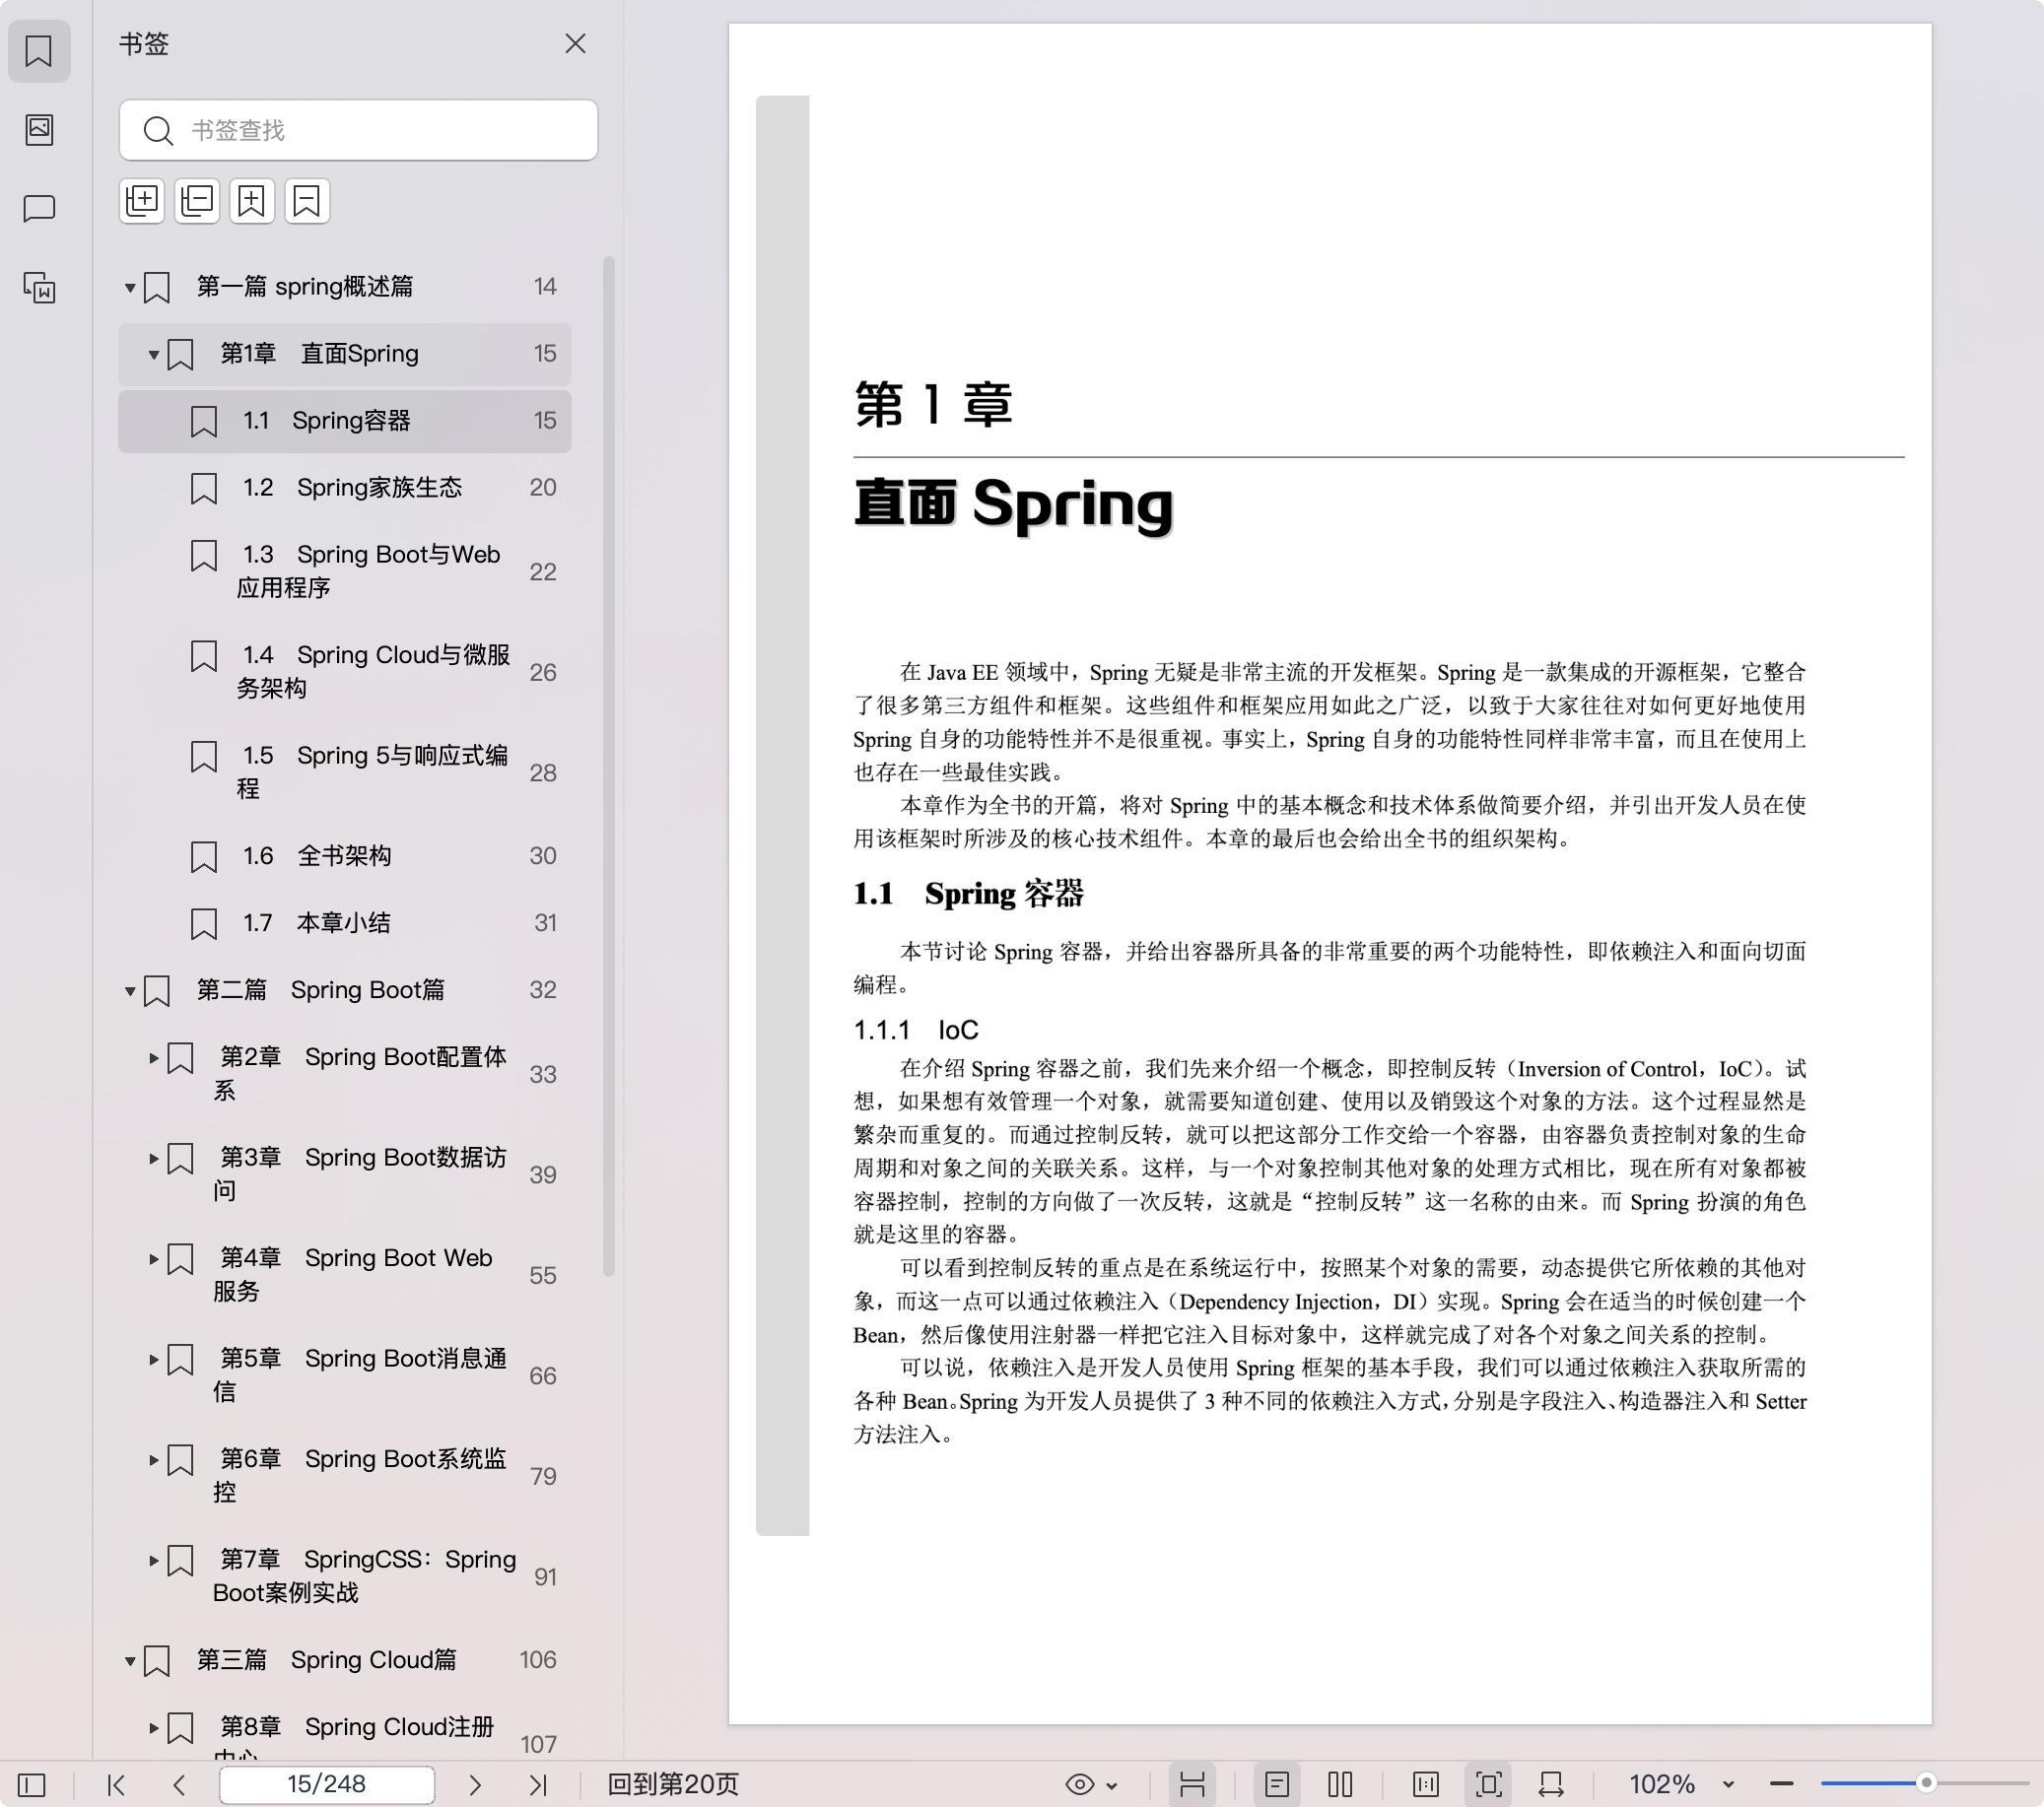The width and height of the screenshot is (2044, 1807).
Task: Select 第1章 直面Spring bookmark
Action: (345, 354)
